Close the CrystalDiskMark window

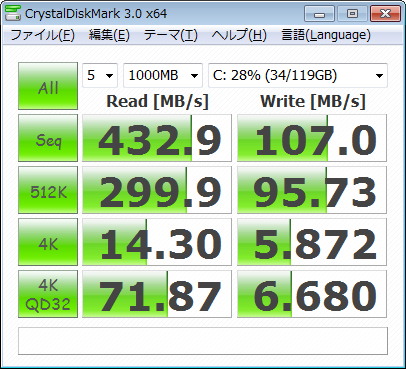click(385, 14)
